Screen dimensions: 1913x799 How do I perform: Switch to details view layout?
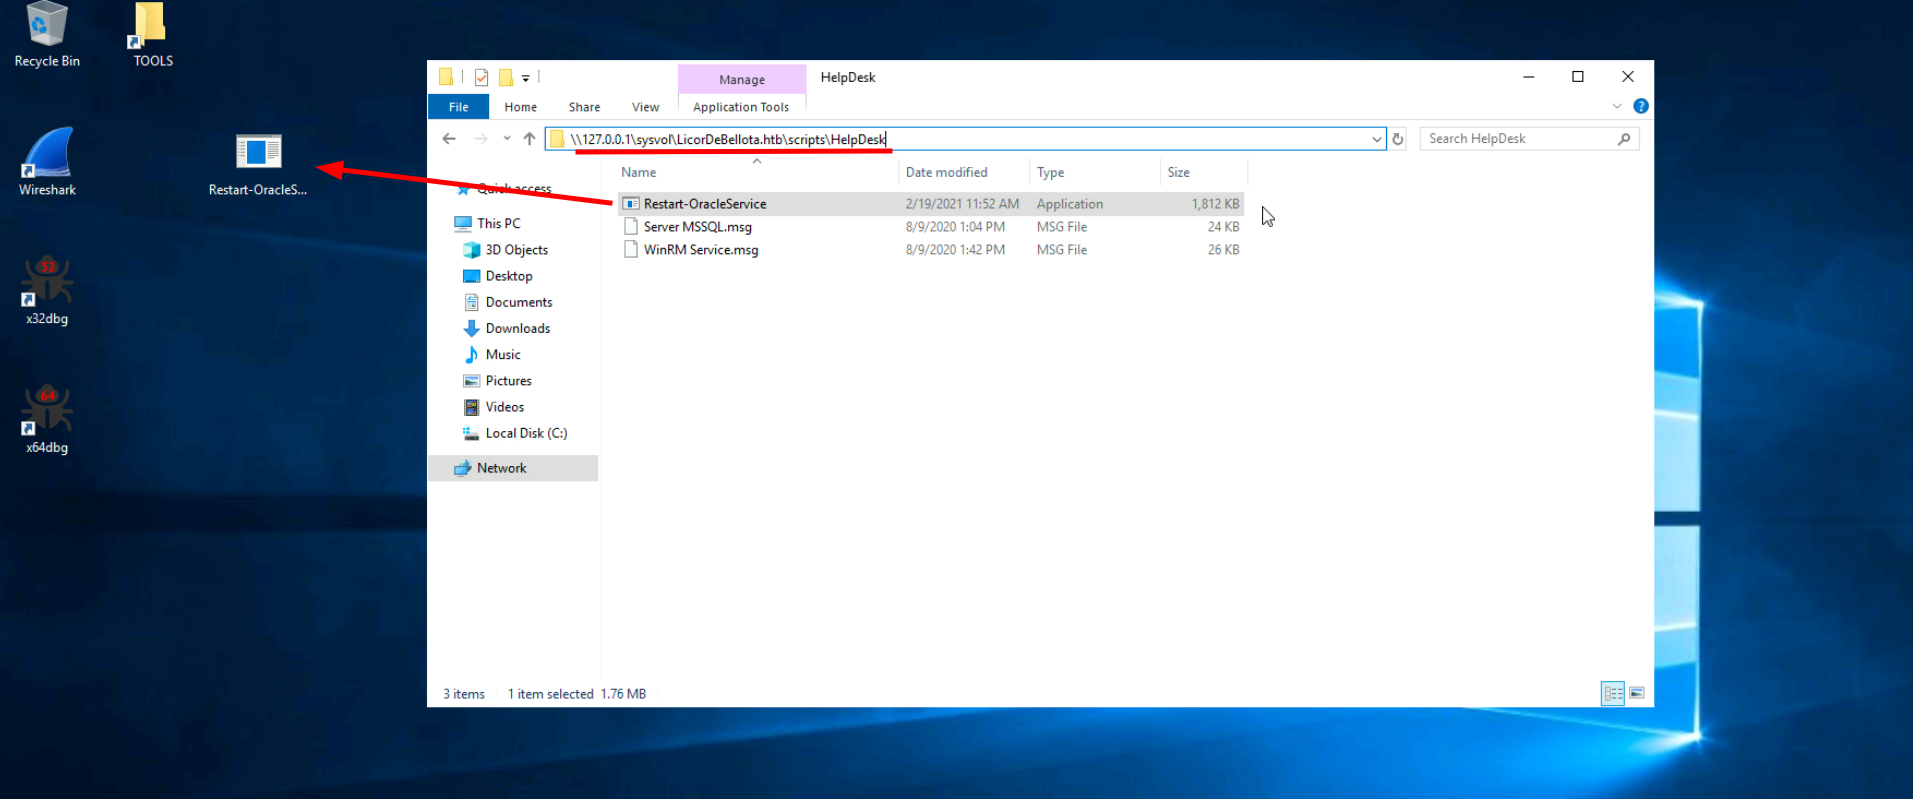pyautogui.click(x=1612, y=693)
